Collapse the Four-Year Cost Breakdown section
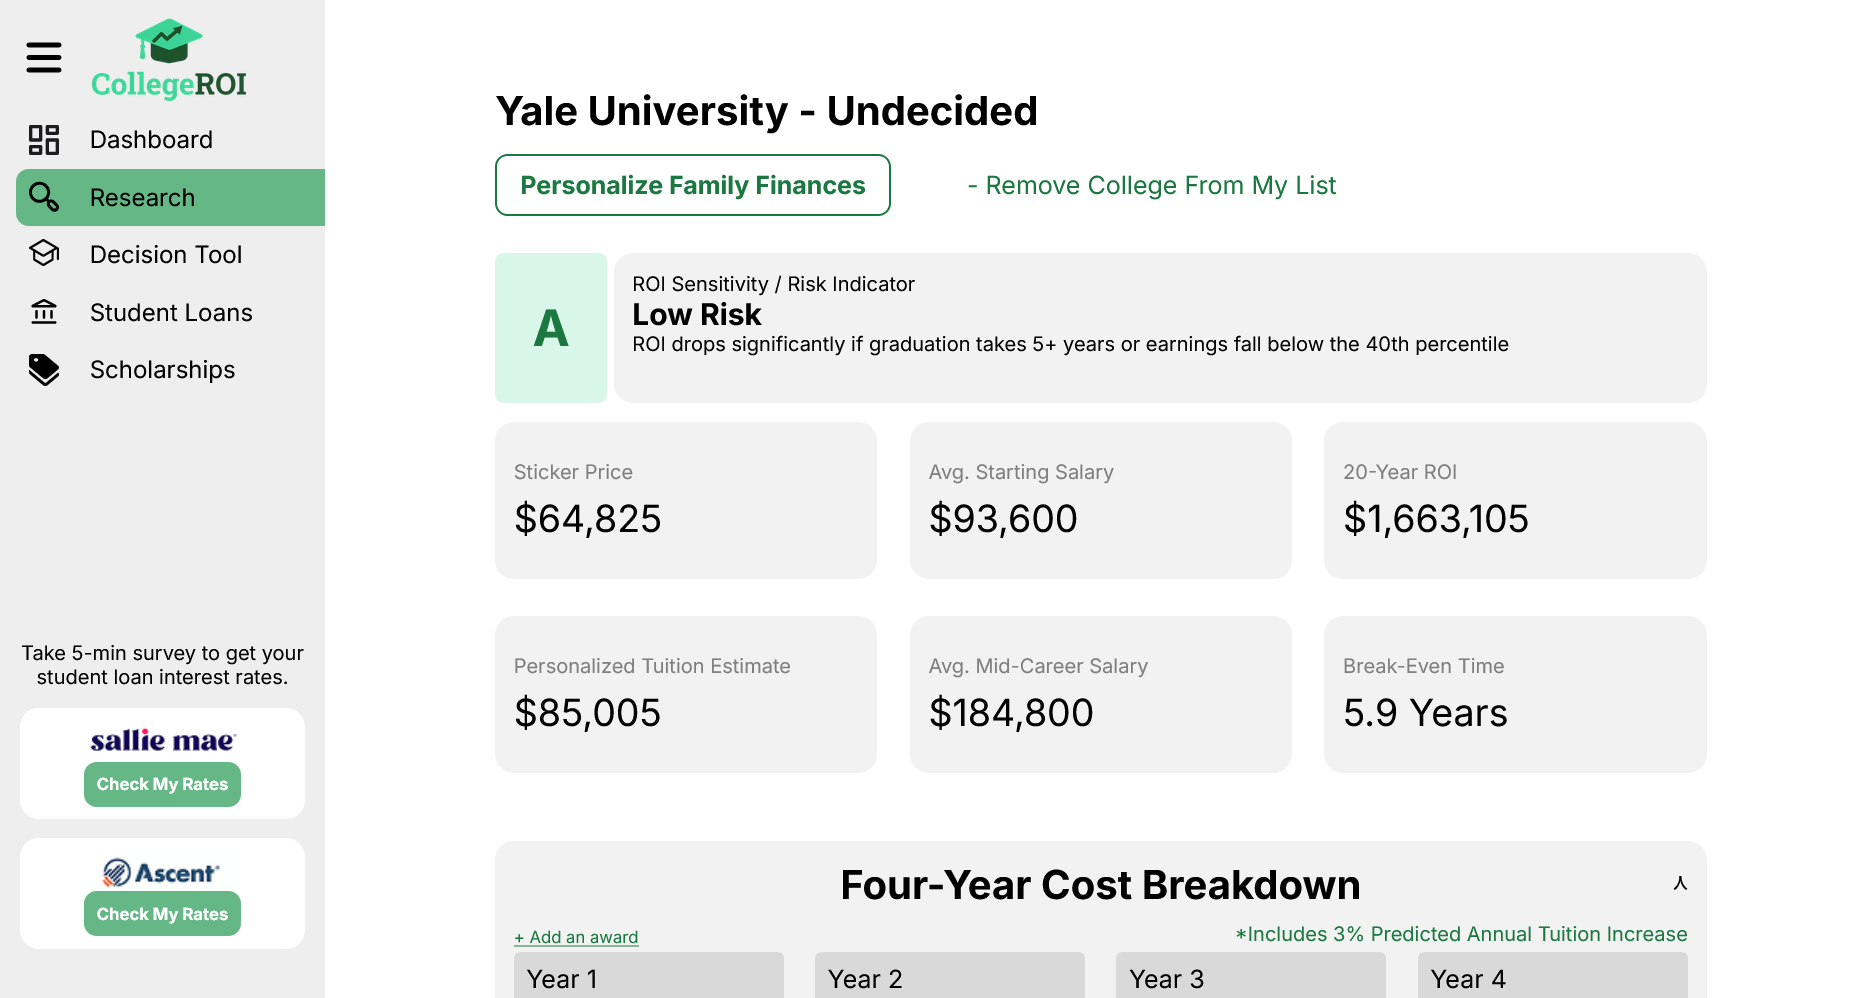This screenshot has height=998, width=1857. pyautogui.click(x=1680, y=884)
